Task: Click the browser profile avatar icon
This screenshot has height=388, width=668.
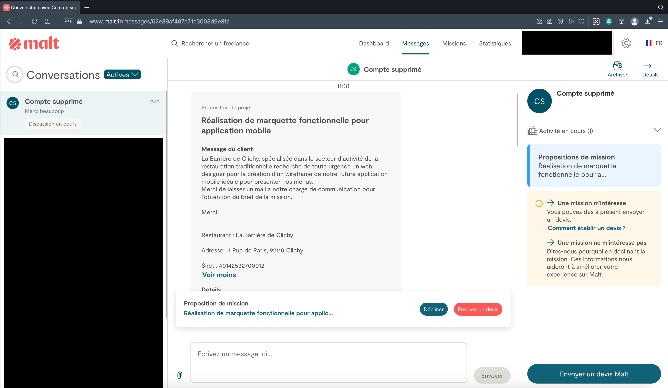Action: pyautogui.click(x=634, y=21)
